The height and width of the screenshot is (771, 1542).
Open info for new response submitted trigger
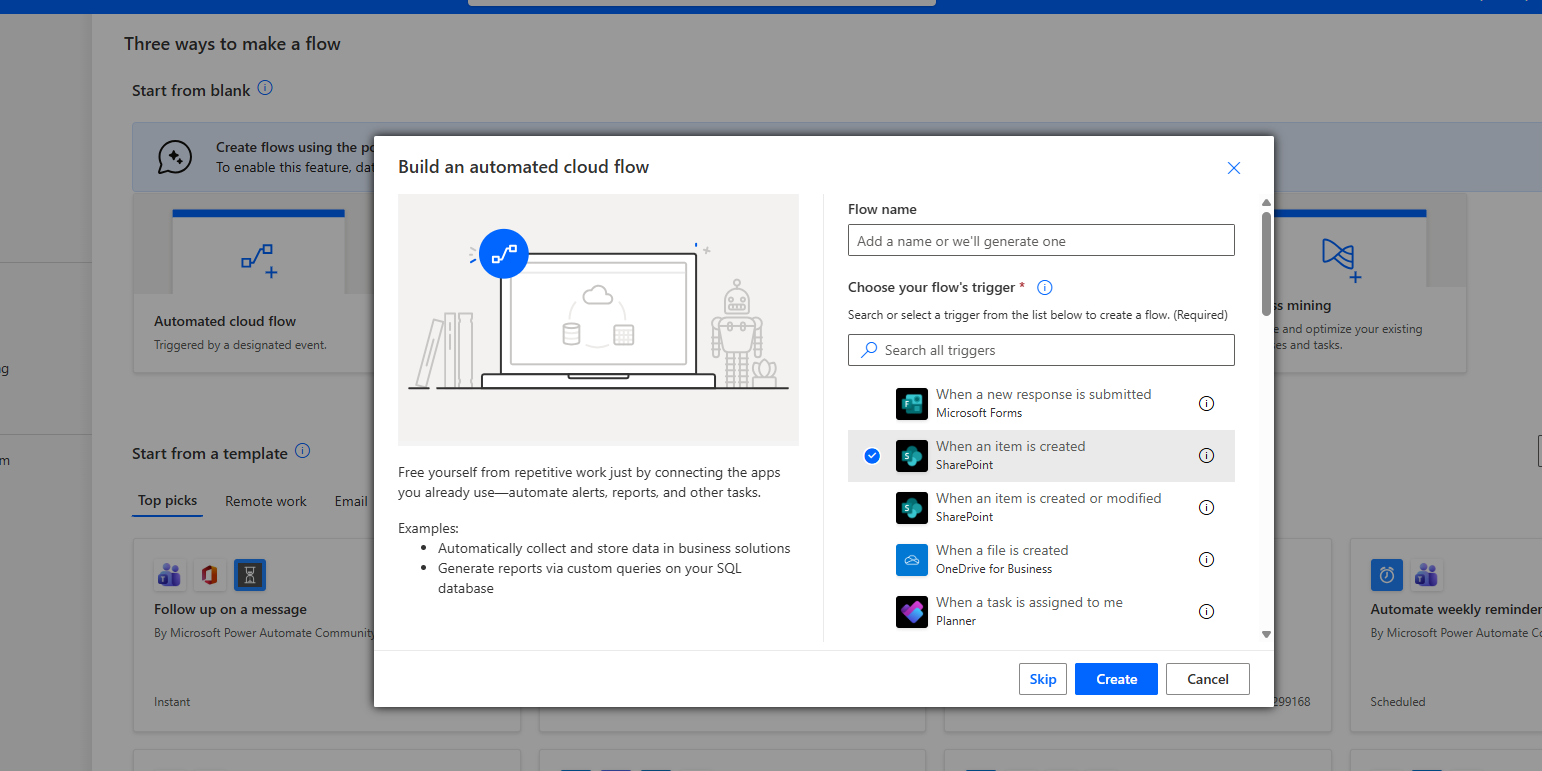[1206, 404]
